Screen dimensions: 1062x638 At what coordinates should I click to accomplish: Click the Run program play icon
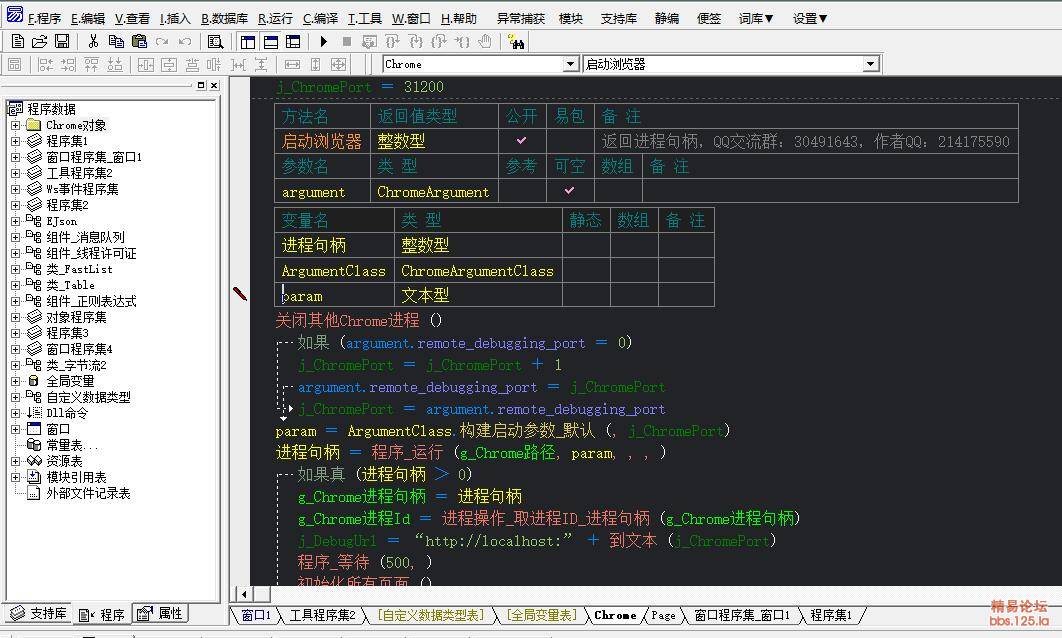click(324, 41)
